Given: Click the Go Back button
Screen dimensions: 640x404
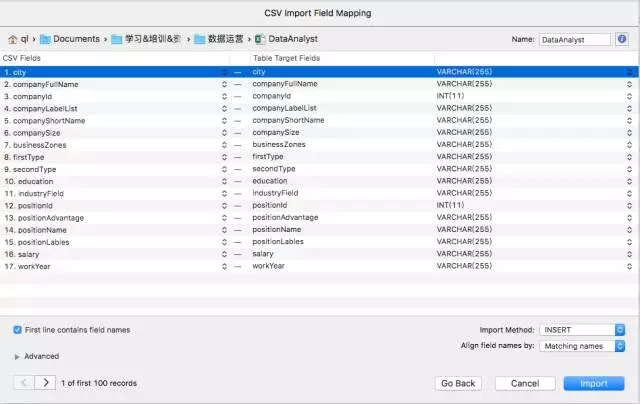Looking at the screenshot, I should point(458,383).
